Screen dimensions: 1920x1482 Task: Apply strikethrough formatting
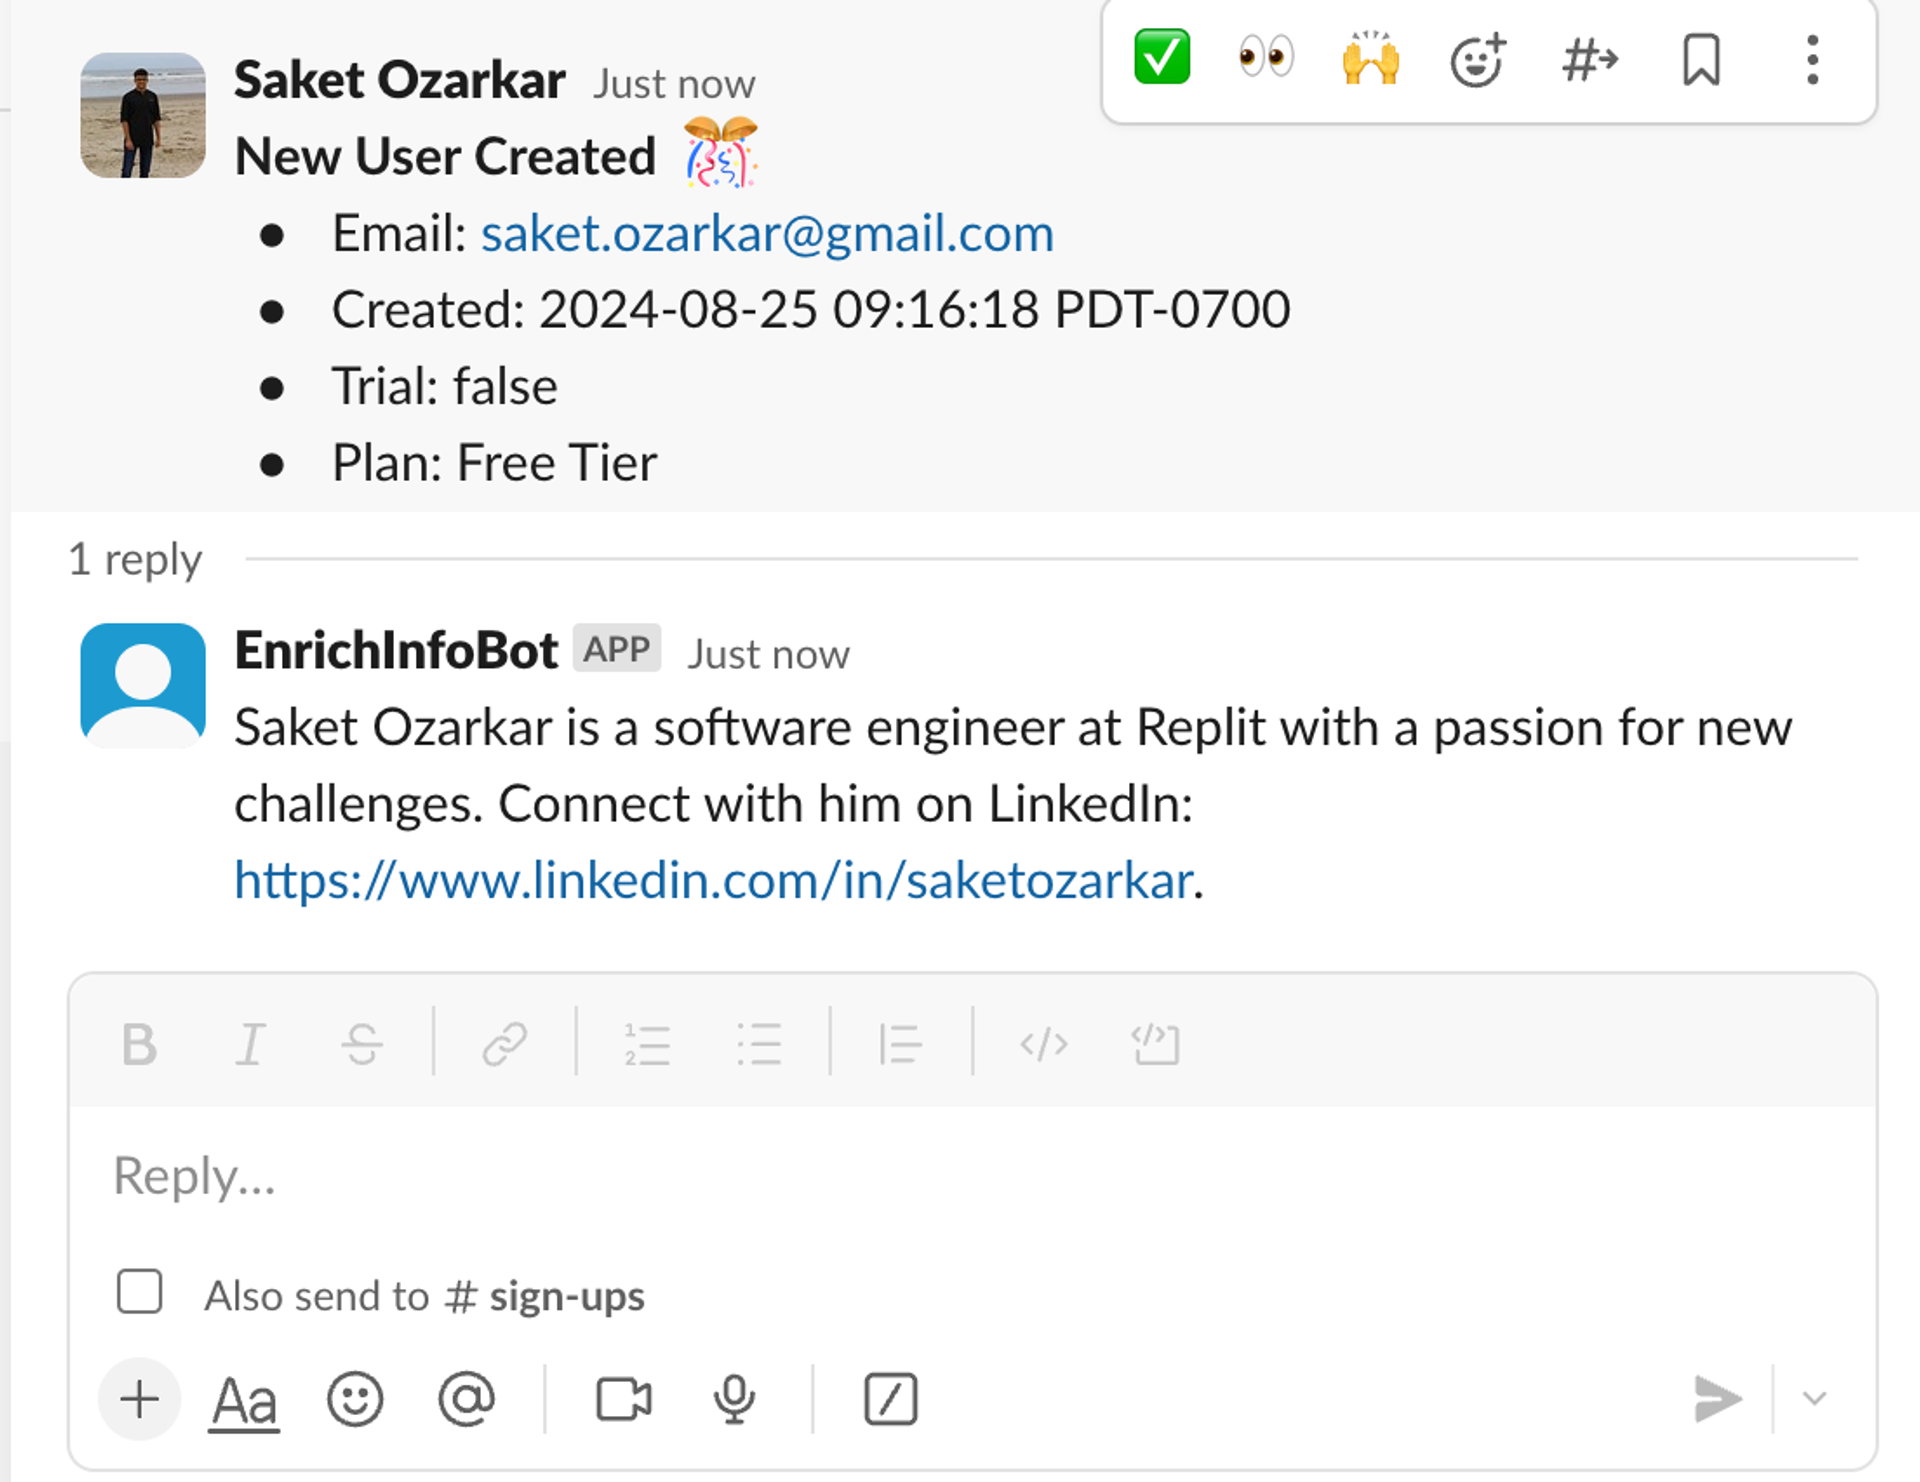tap(361, 1045)
